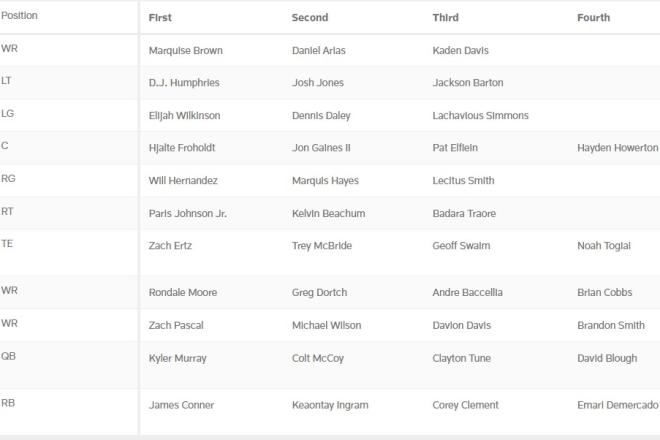Click Paris Johnson Jr. at RT
Image resolution: width=660 pixels, height=440 pixels.
tap(188, 213)
